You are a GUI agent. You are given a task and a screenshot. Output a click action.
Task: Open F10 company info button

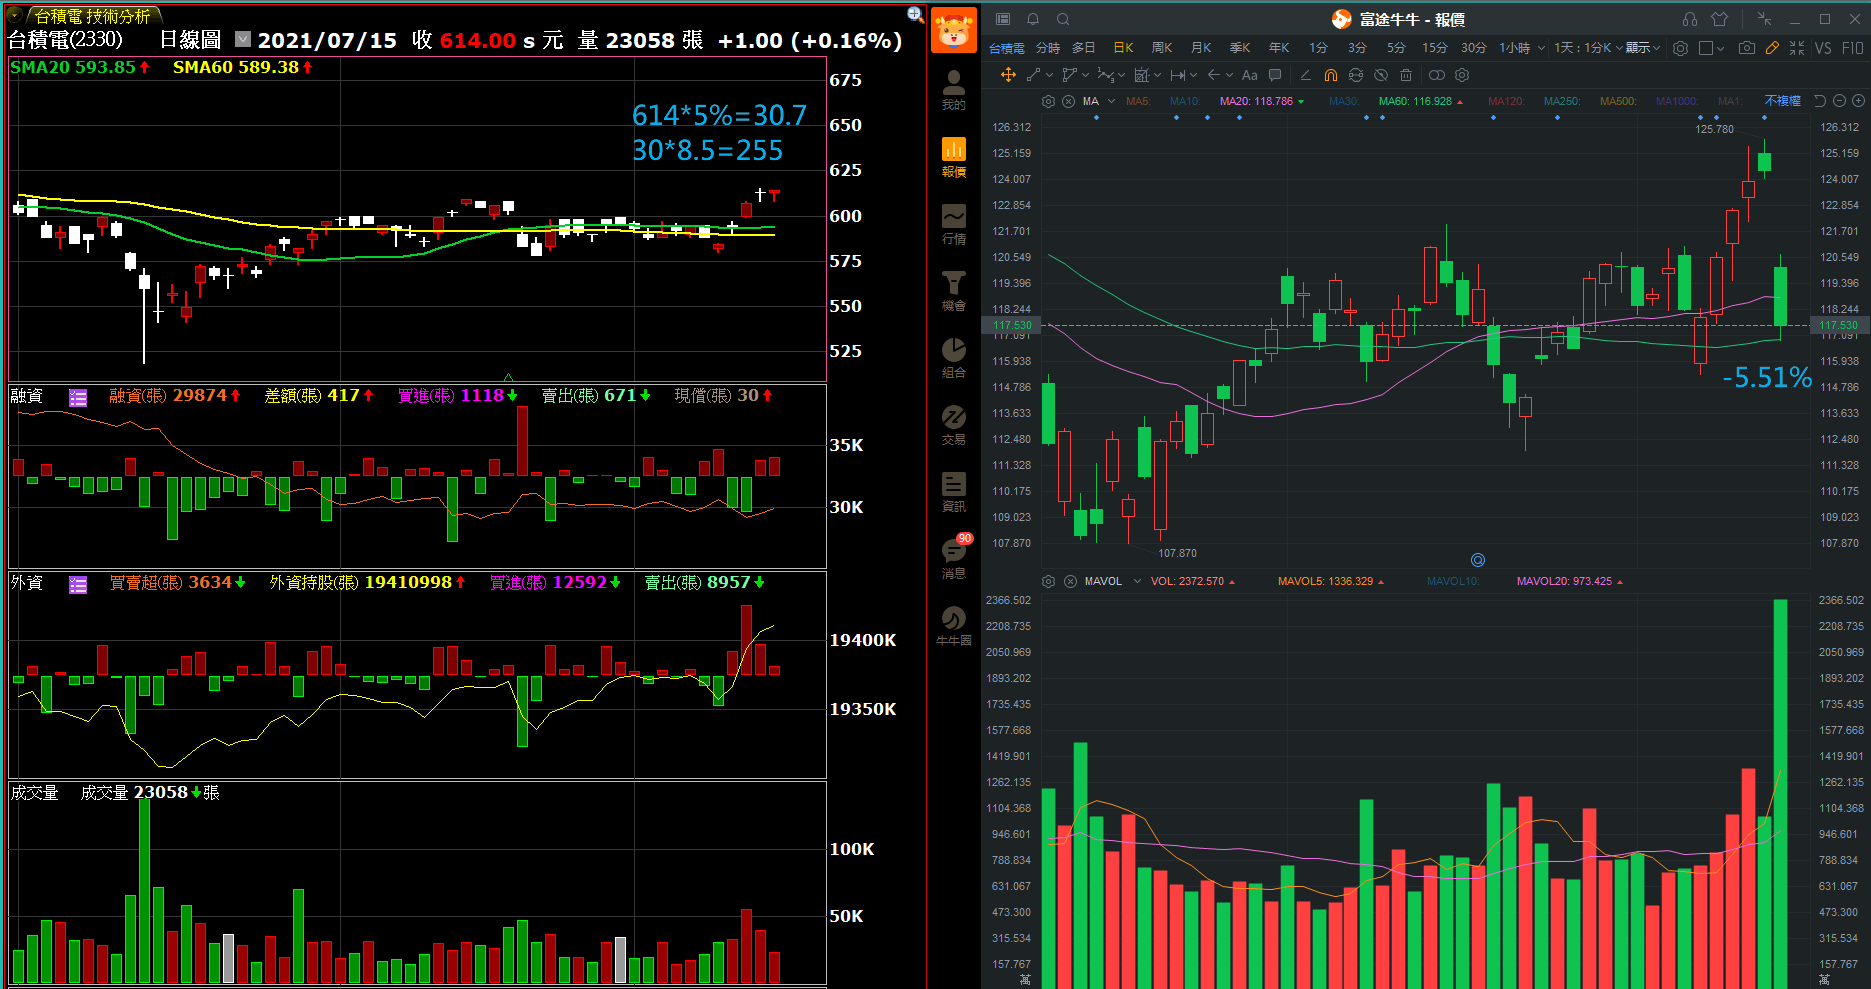1853,48
